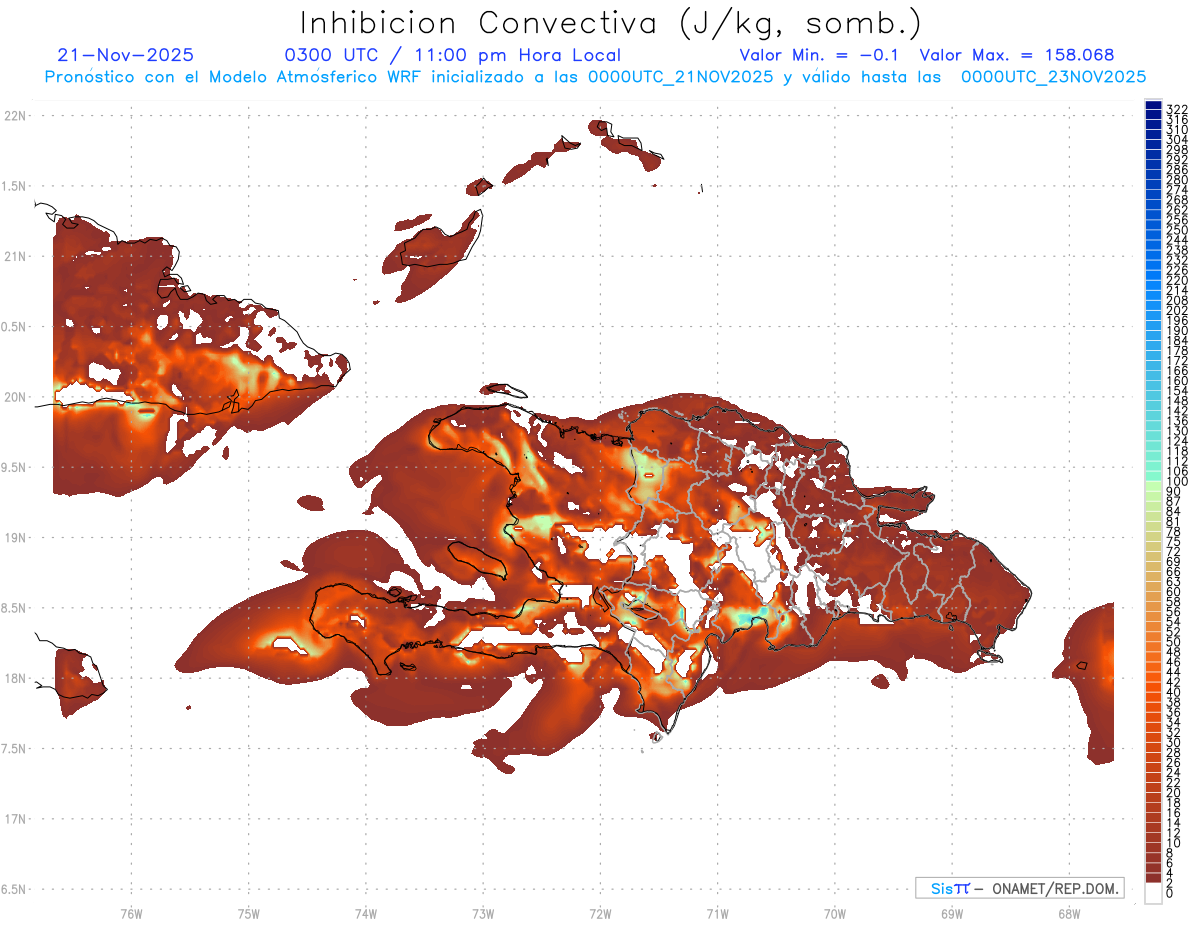Click the '68W' longitude label
Viewport: 1200px width, 927px height.
(1068, 913)
